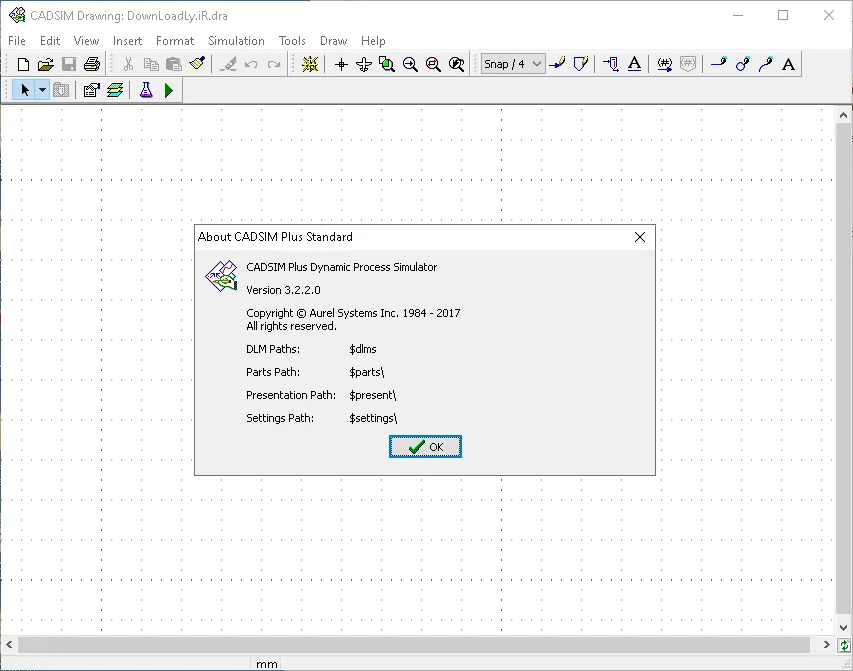Click the yellow starburst redraw icon
Image resolution: width=853 pixels, height=671 pixels.
[310, 64]
